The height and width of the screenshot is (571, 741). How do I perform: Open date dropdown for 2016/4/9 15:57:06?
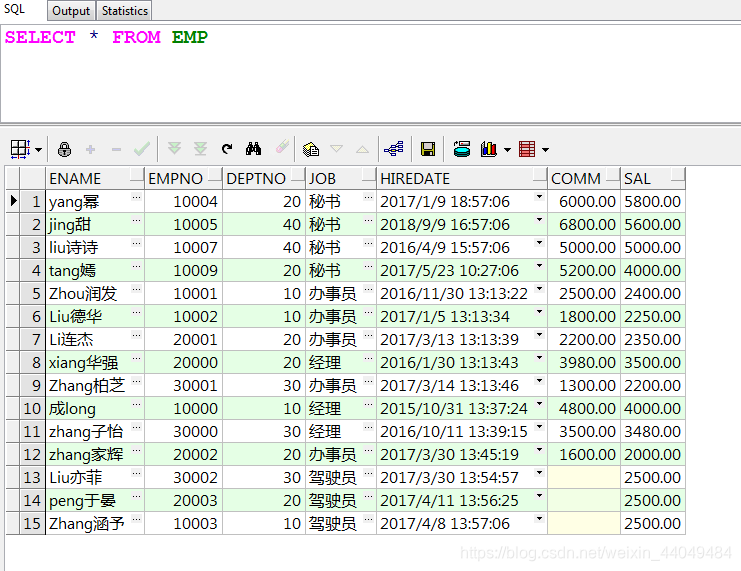pyautogui.click(x=539, y=243)
